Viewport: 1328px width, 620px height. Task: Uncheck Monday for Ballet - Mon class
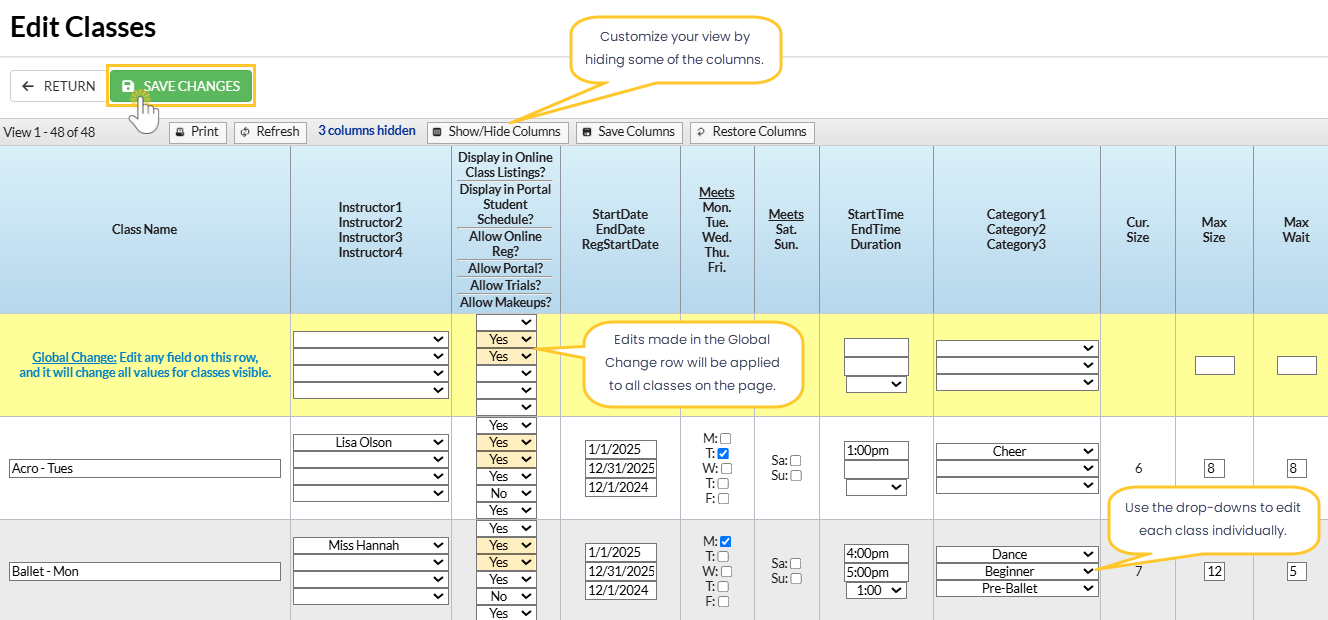(x=725, y=541)
